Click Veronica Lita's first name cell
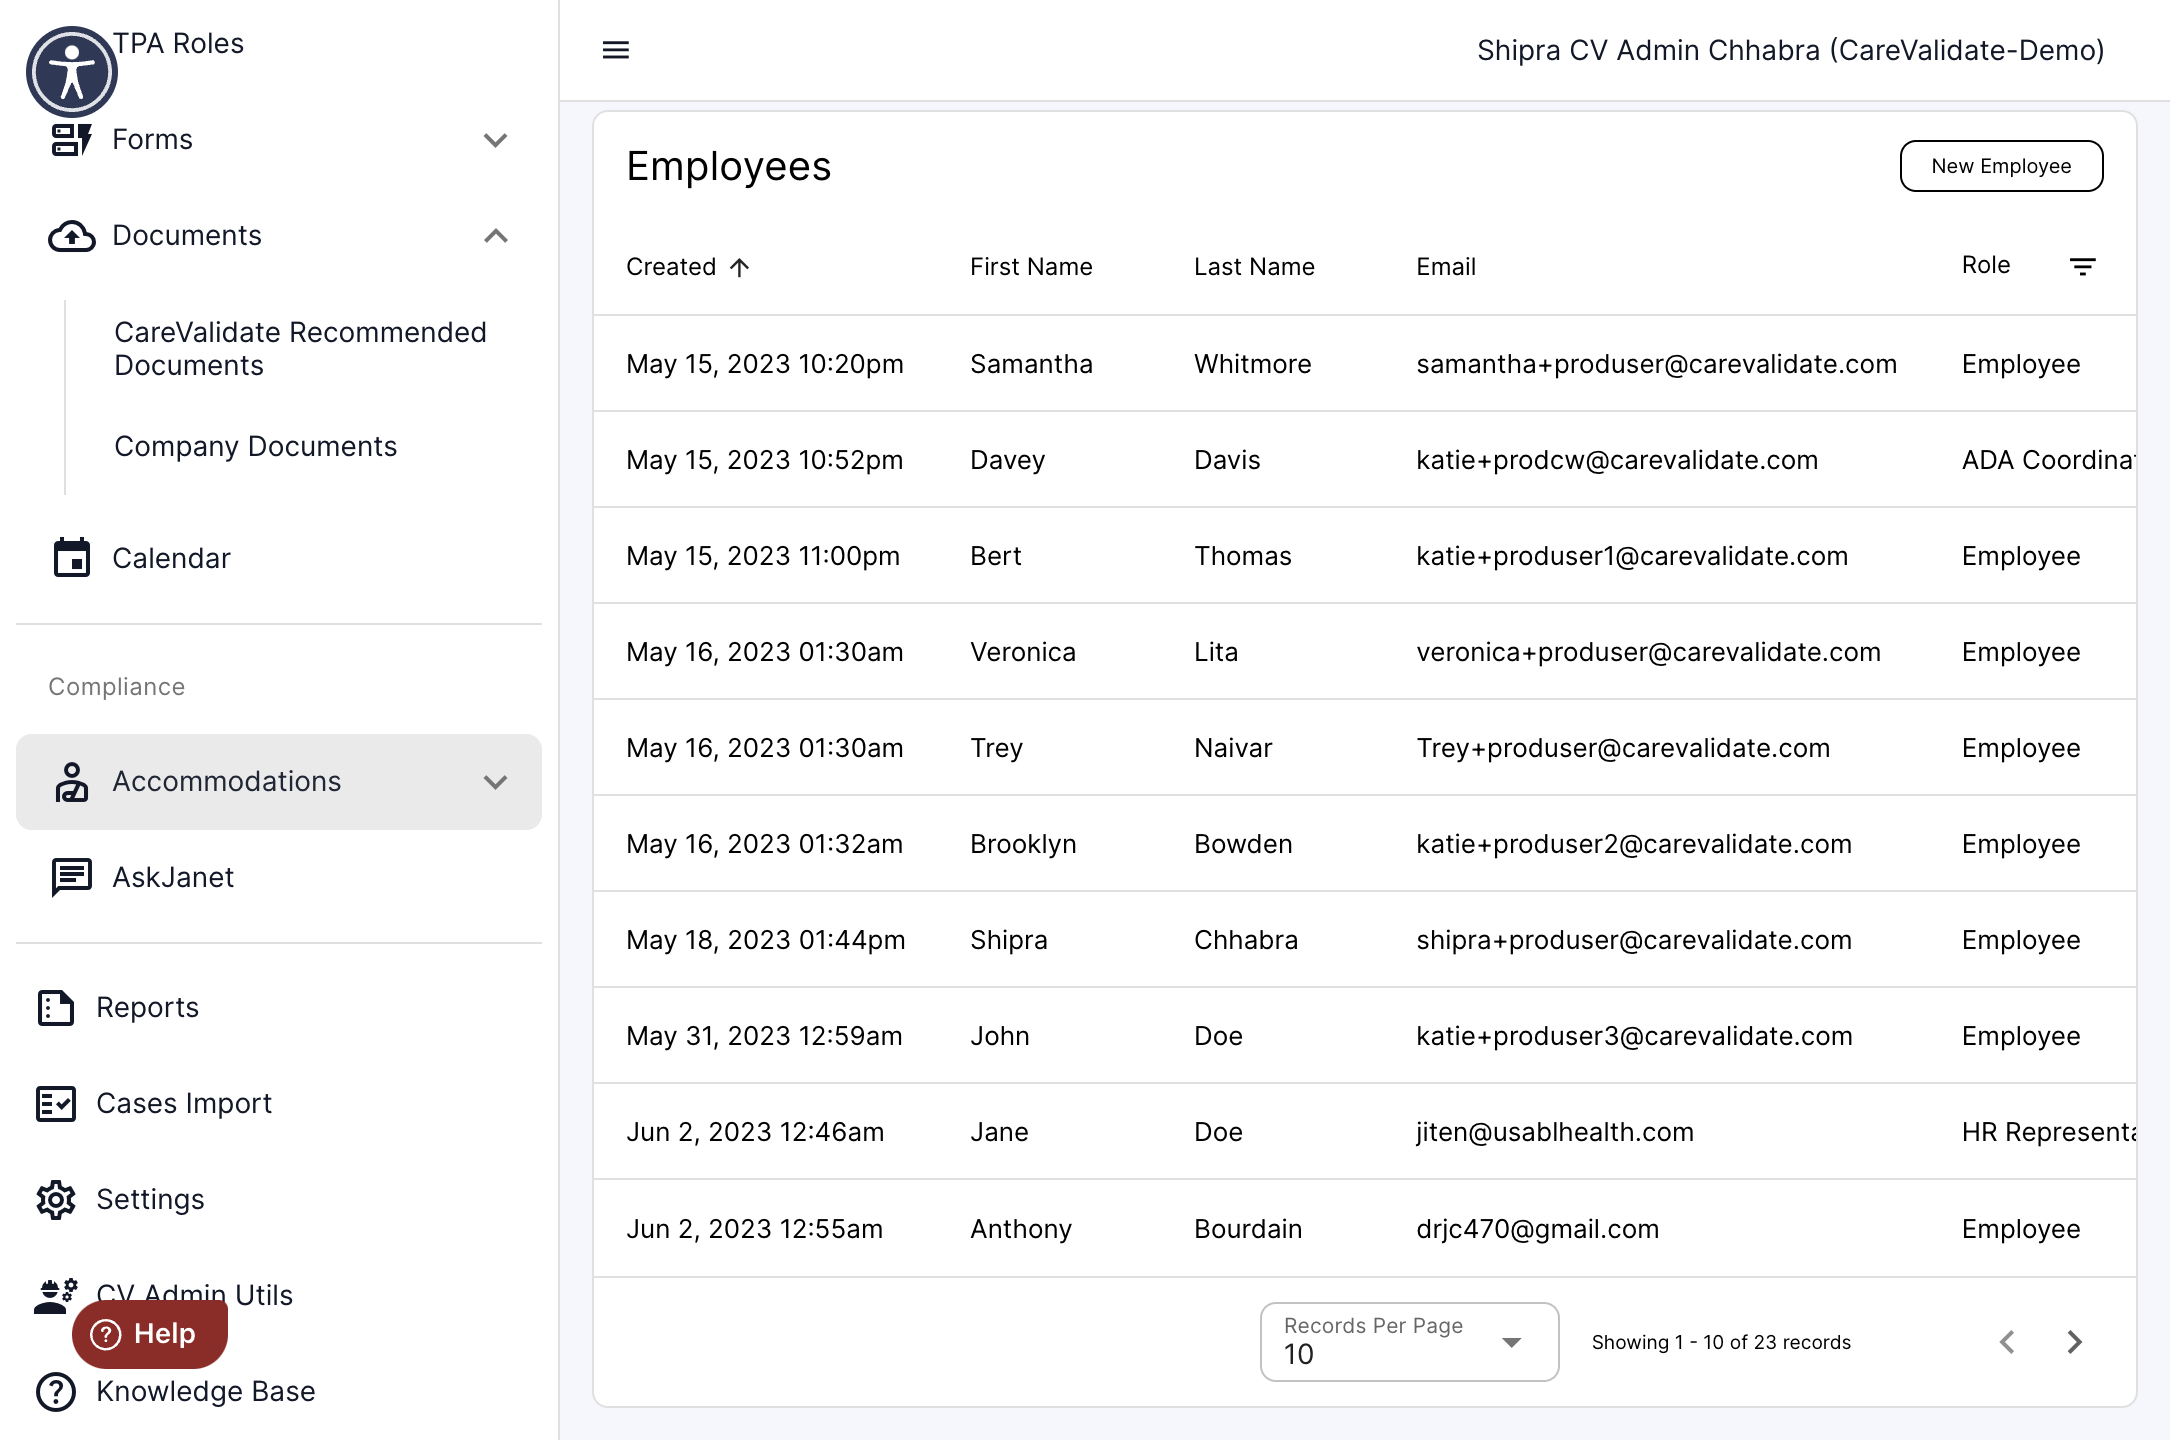This screenshot has height=1440, width=2170. (1023, 652)
